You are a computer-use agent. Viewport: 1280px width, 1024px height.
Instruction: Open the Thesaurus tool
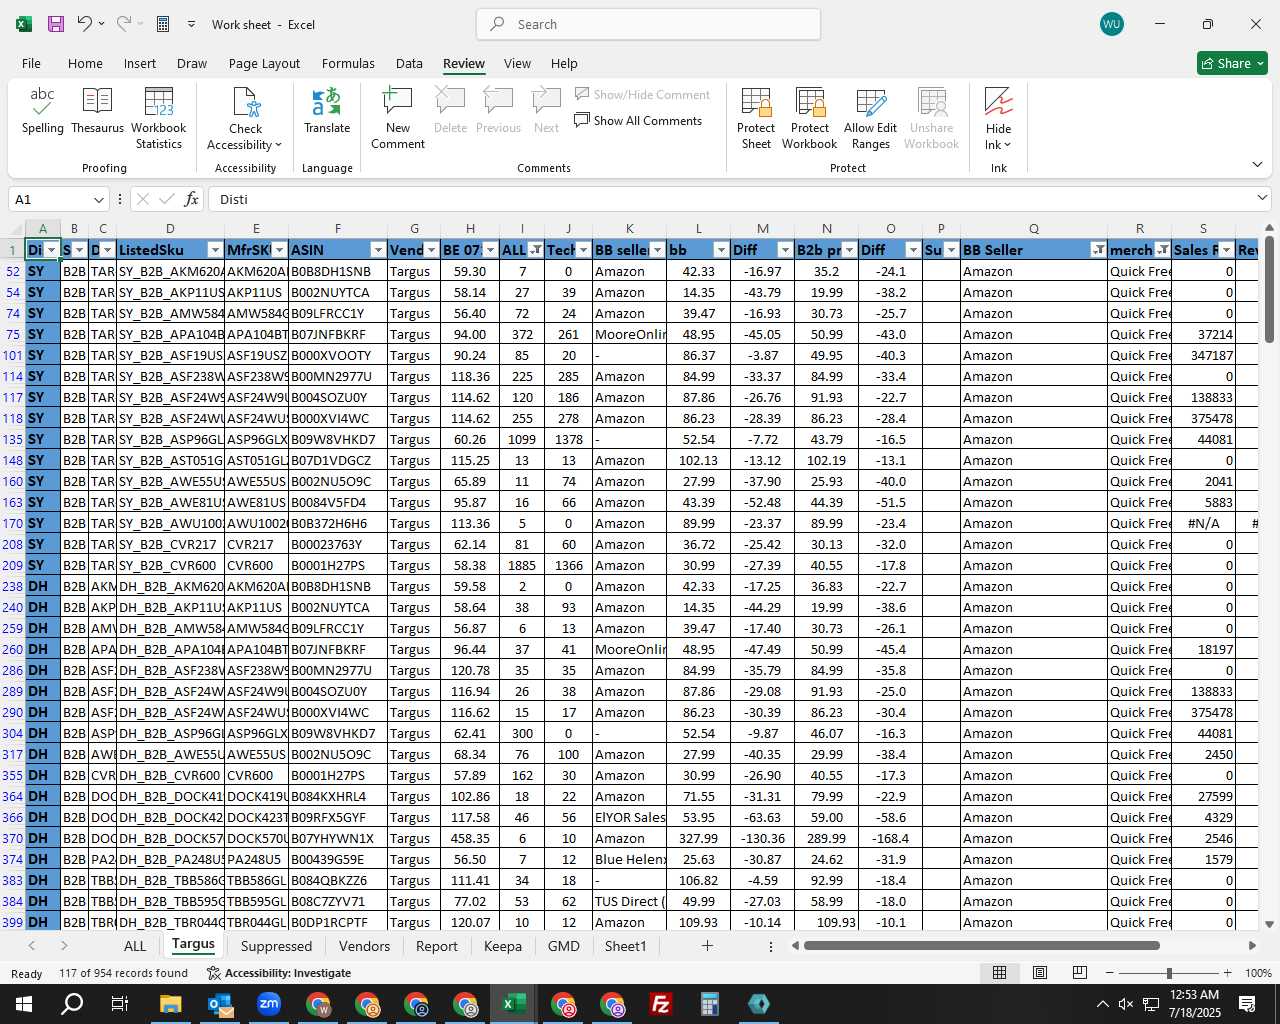(97, 111)
